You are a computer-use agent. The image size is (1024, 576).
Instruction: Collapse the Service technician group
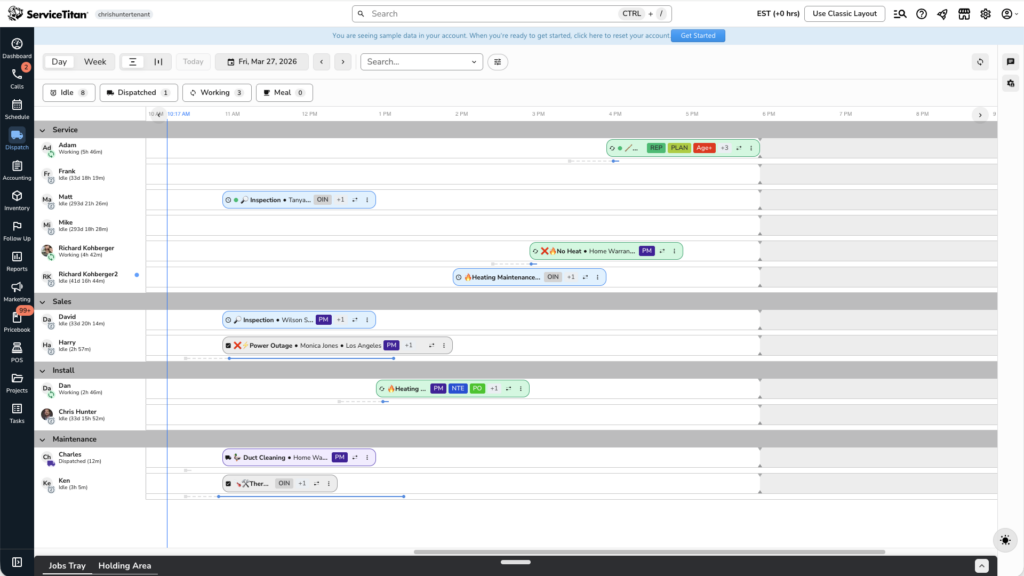pos(42,130)
